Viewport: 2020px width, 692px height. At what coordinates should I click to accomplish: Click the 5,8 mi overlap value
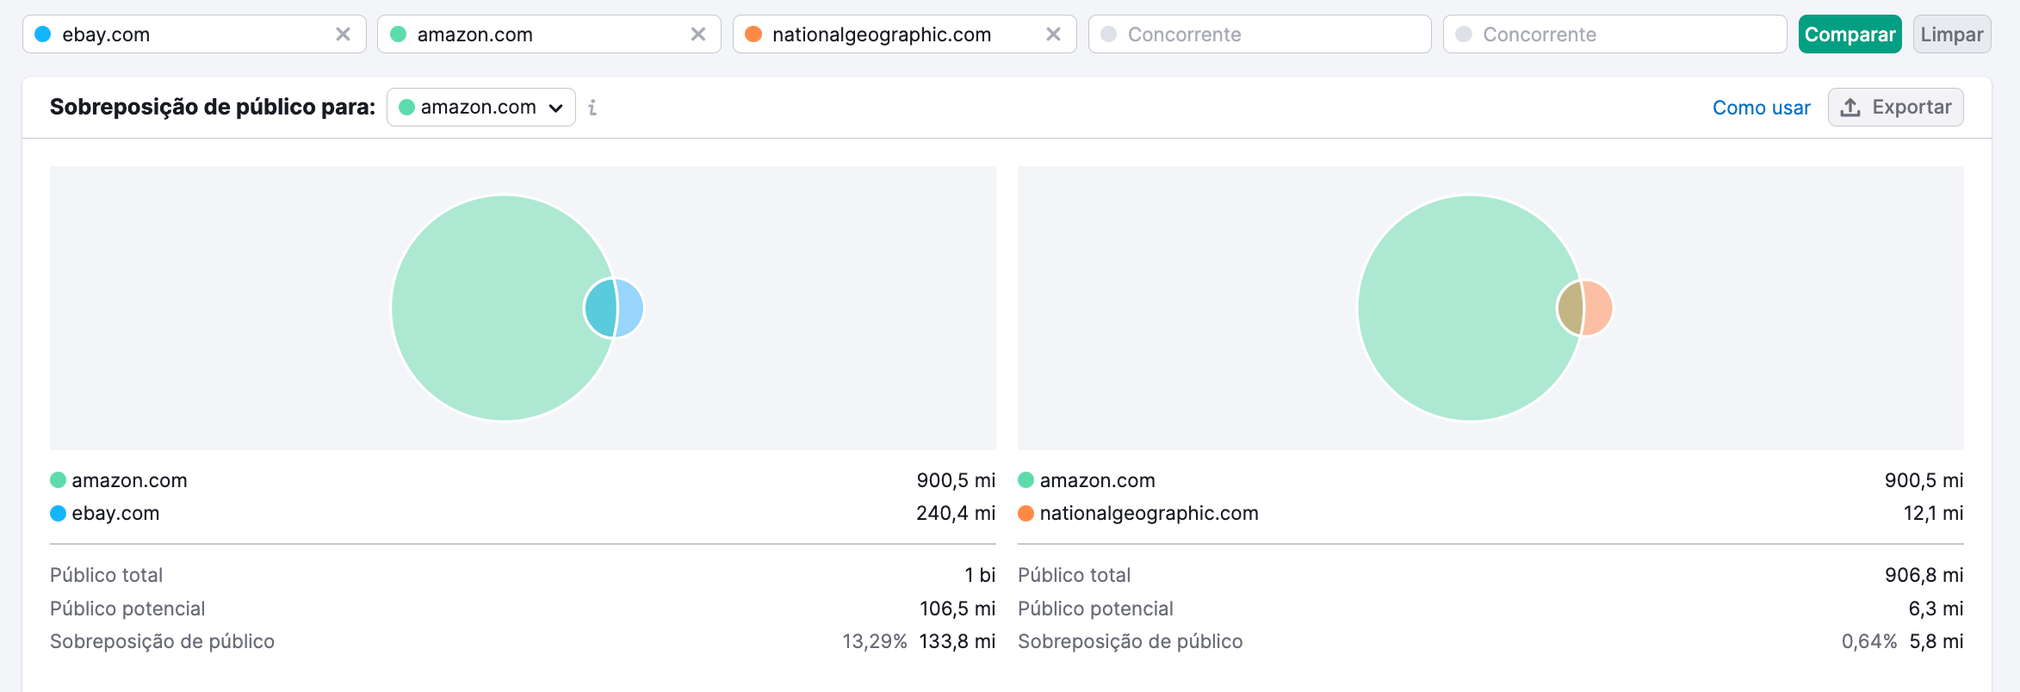(x=1936, y=641)
